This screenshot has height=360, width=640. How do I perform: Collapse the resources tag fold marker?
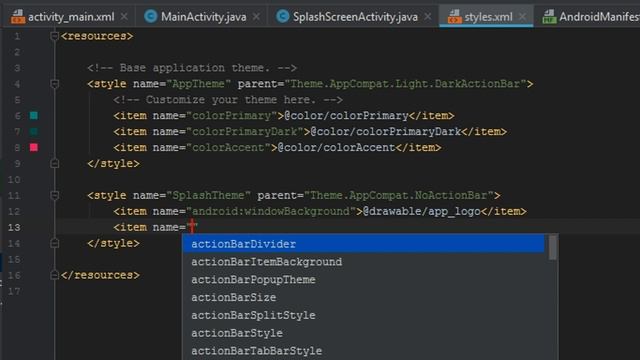(54, 36)
